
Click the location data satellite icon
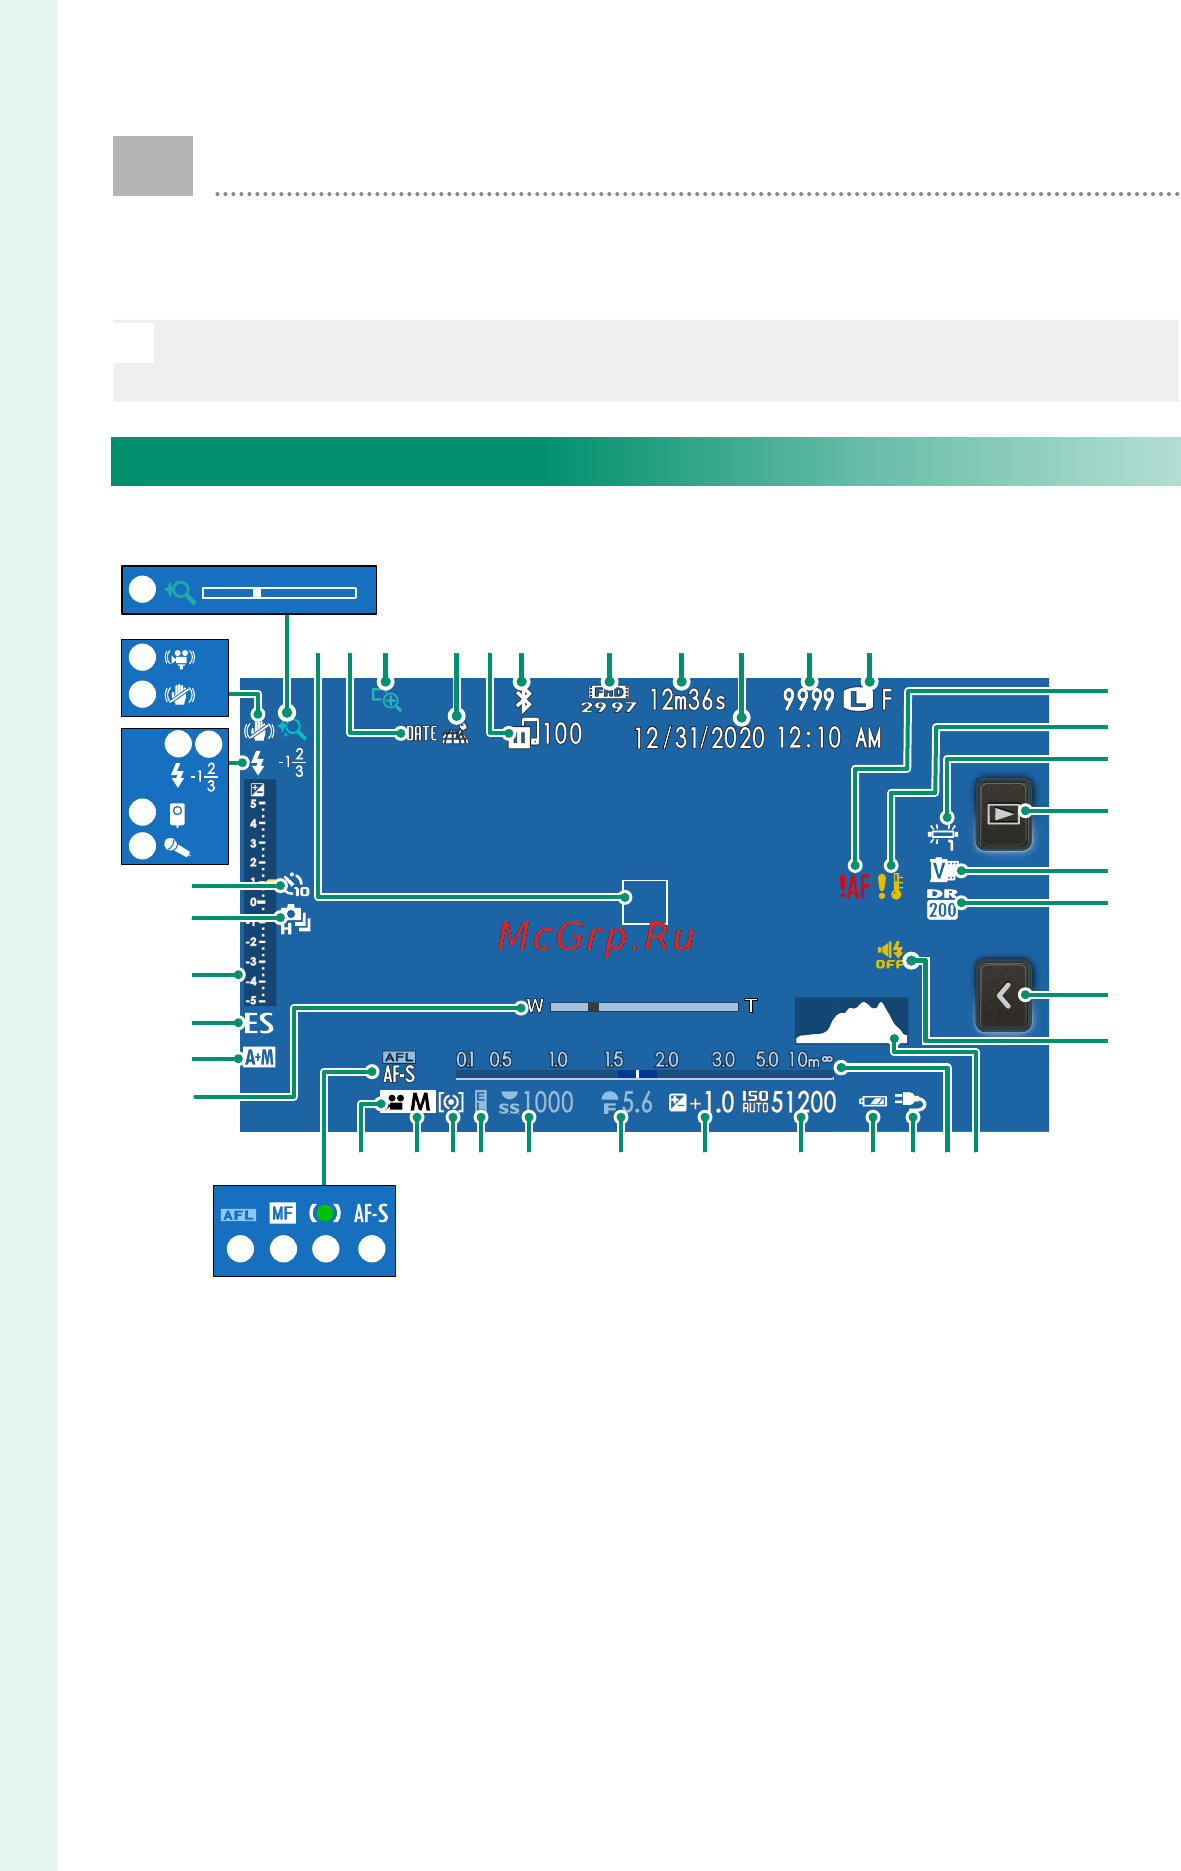455,733
